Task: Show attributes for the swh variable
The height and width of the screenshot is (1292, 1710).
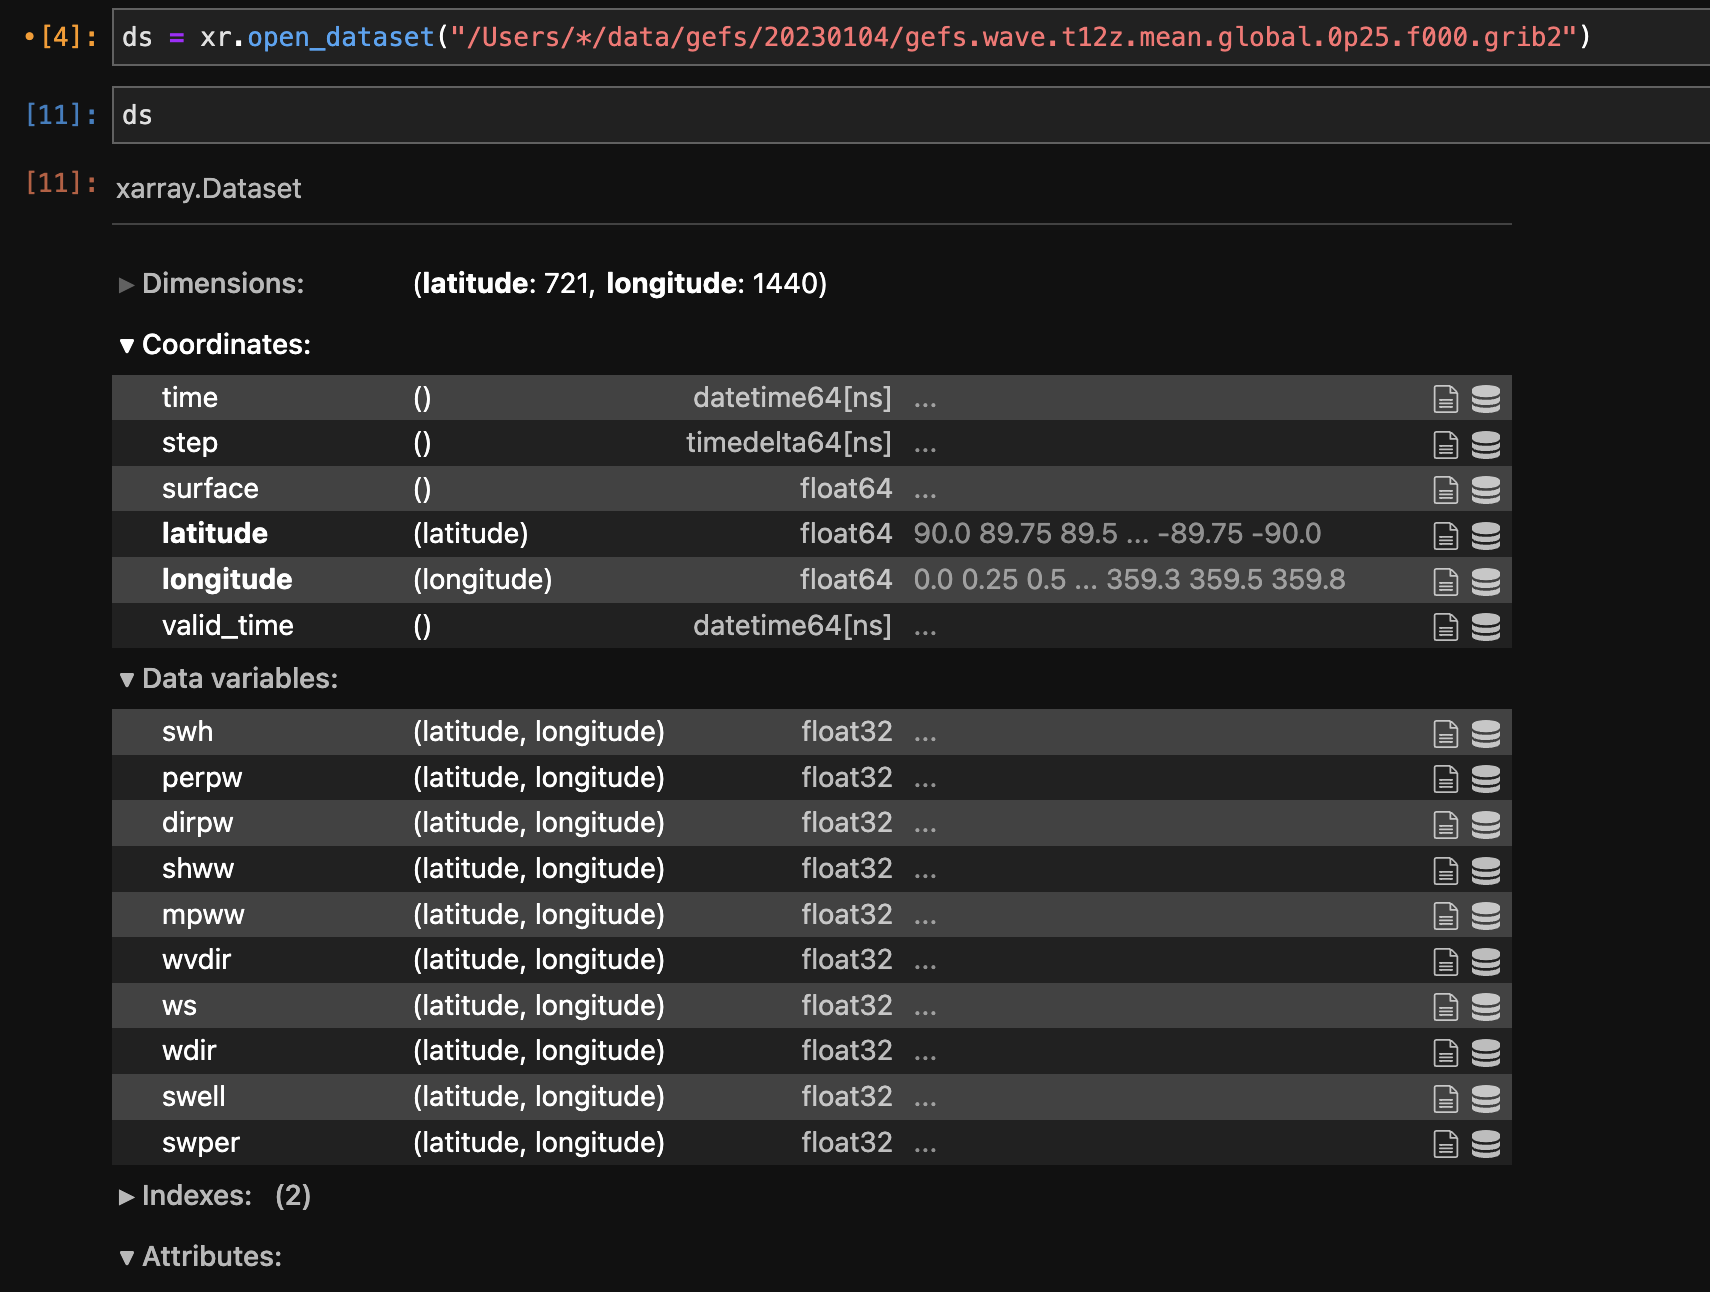Action: click(x=1446, y=732)
